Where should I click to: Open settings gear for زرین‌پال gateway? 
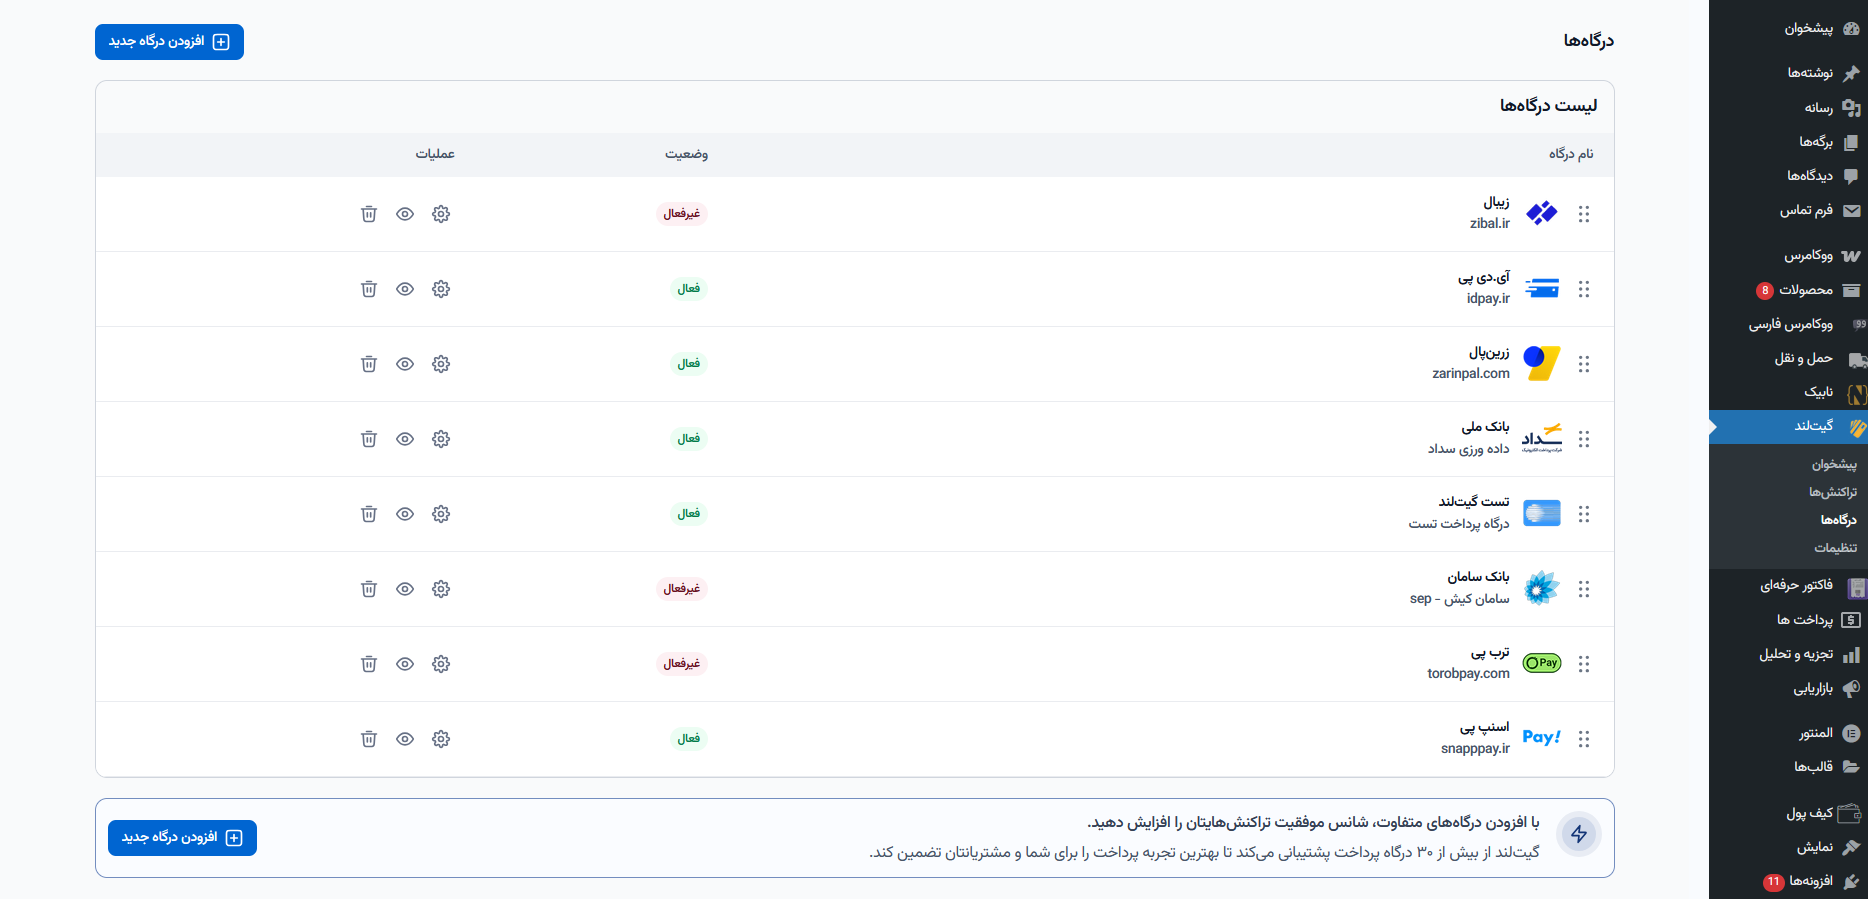click(441, 364)
